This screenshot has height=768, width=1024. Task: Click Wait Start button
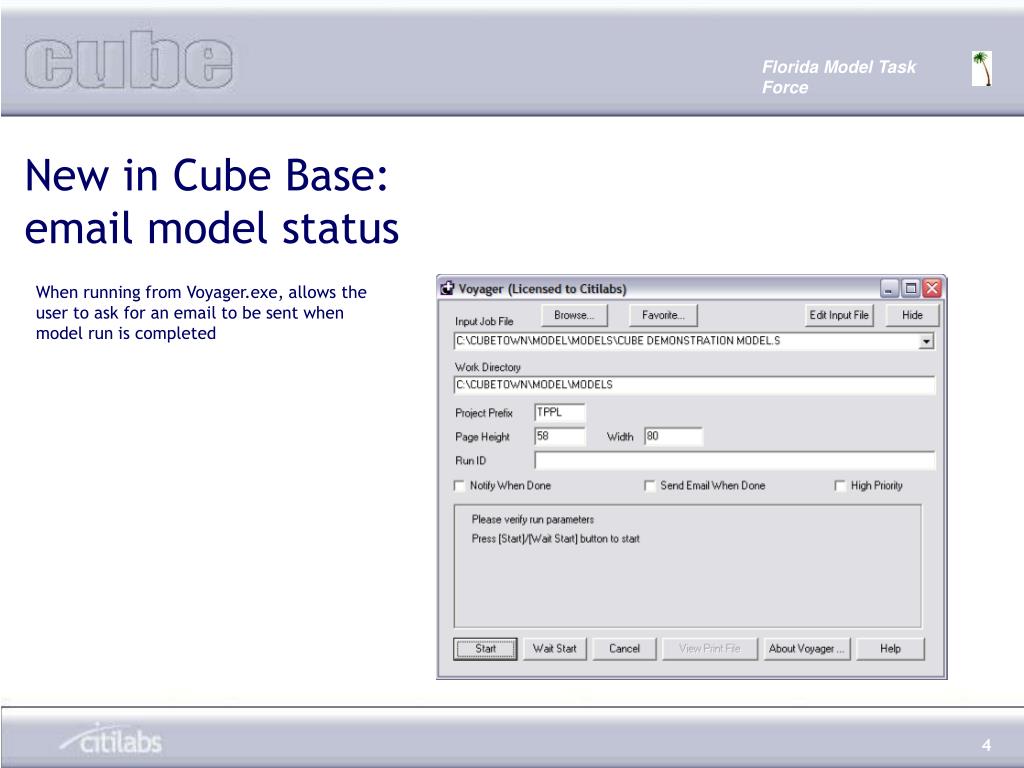point(554,648)
